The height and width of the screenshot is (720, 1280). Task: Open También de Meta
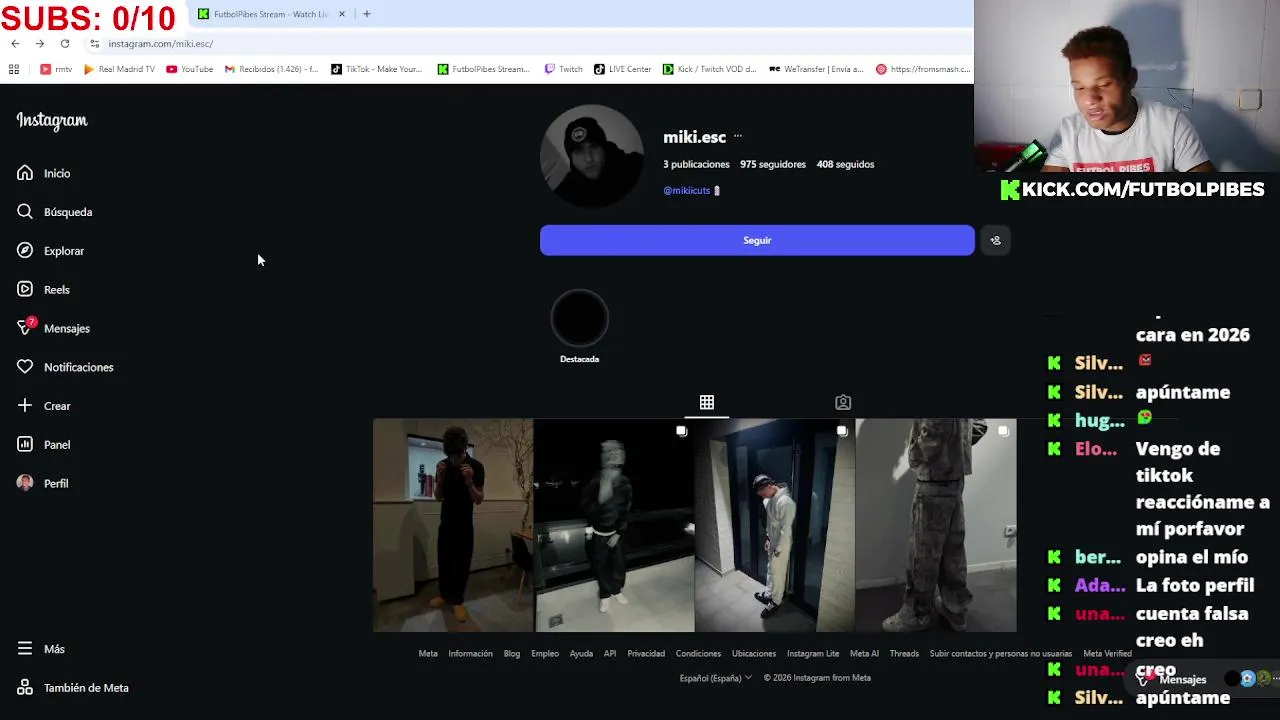73,688
